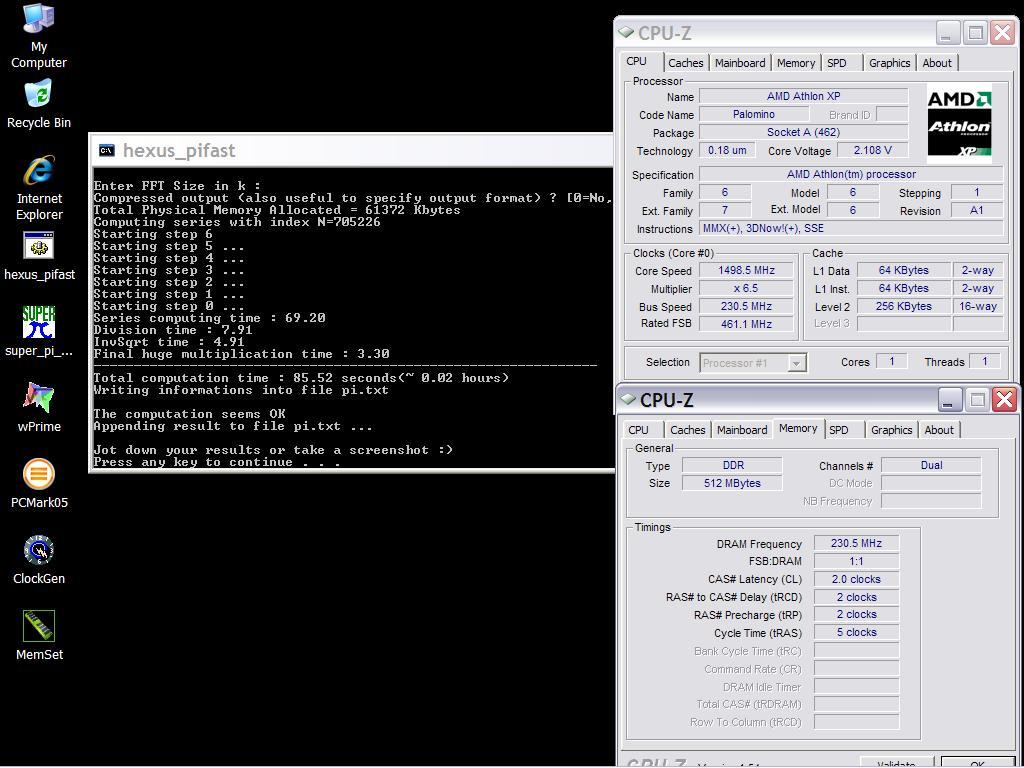This screenshot has height=768, width=1024.
Task: Click the 5 clocks tRAS value
Action: click(x=856, y=633)
